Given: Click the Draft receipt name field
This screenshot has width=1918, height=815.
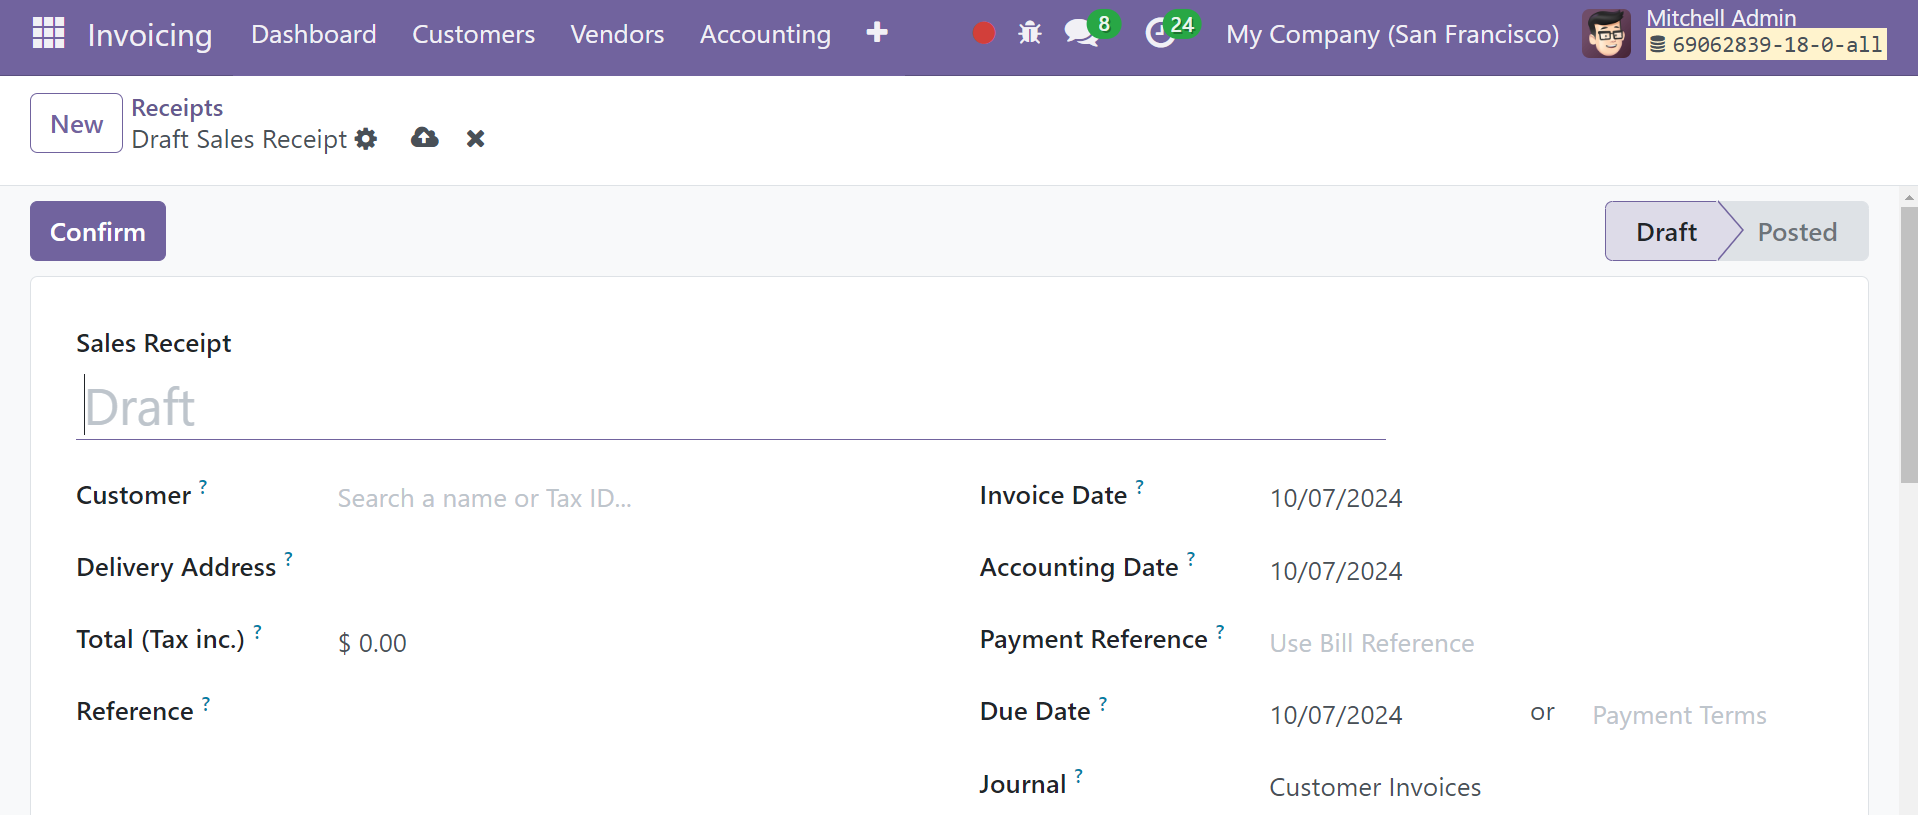Looking at the screenshot, I should [731, 407].
